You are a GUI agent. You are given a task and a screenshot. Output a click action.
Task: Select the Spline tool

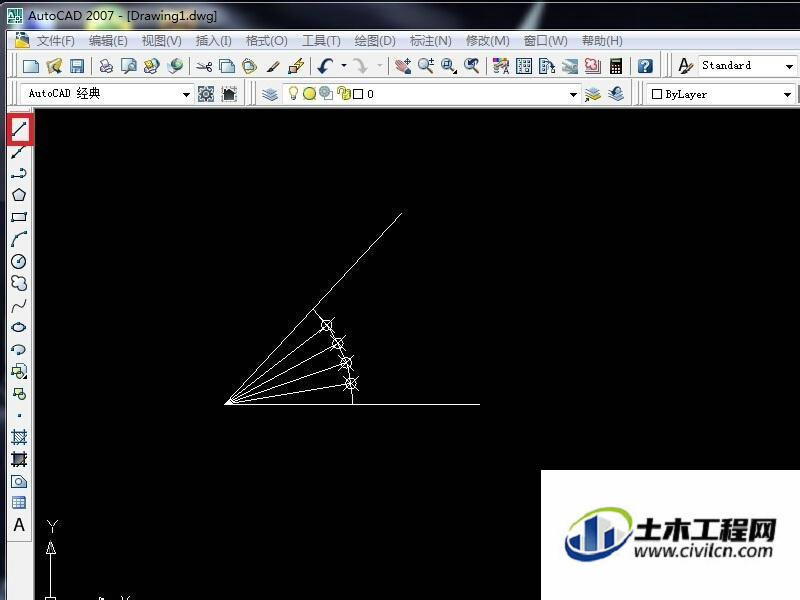click(x=19, y=306)
